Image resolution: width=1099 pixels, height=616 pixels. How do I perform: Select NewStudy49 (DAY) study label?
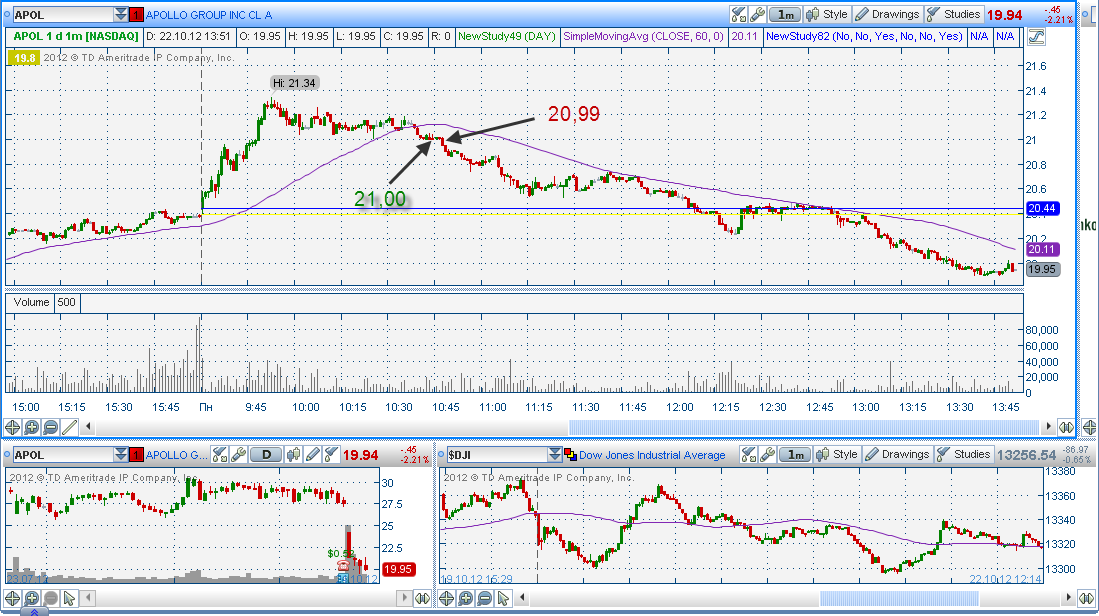[x=507, y=36]
